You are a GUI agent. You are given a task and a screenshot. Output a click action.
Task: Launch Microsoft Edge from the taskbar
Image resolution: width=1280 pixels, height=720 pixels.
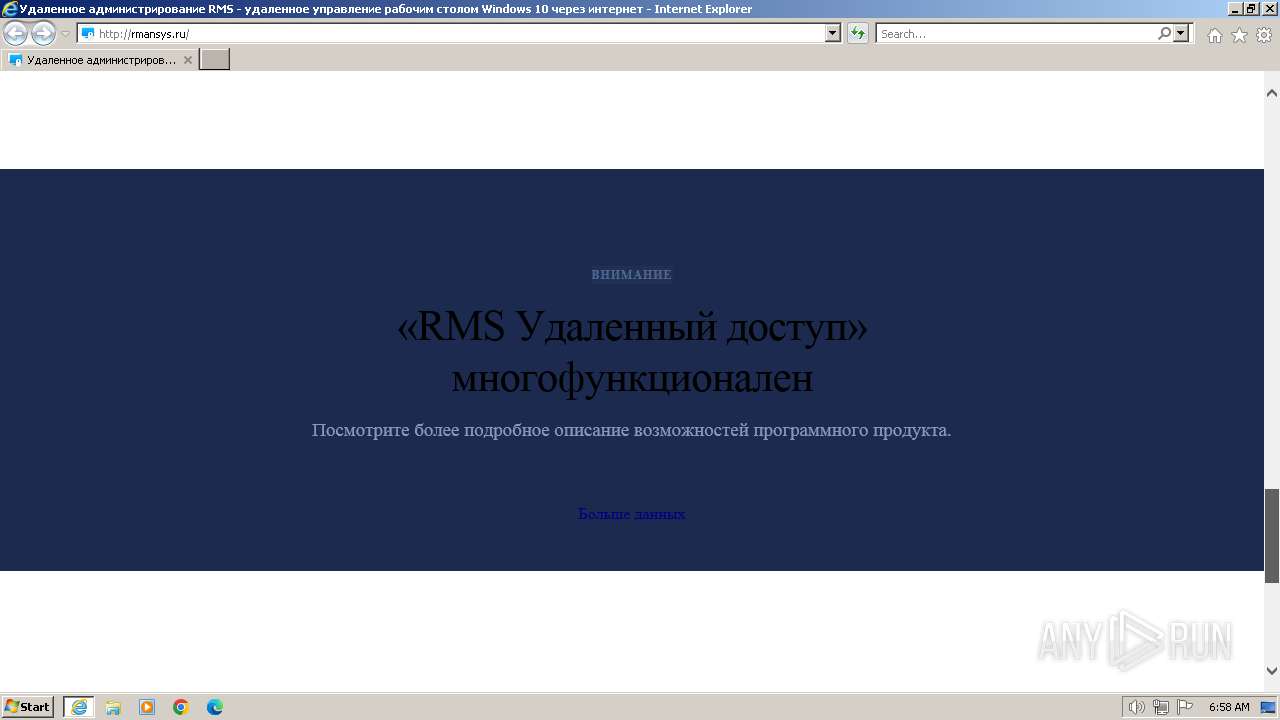pyautogui.click(x=215, y=707)
